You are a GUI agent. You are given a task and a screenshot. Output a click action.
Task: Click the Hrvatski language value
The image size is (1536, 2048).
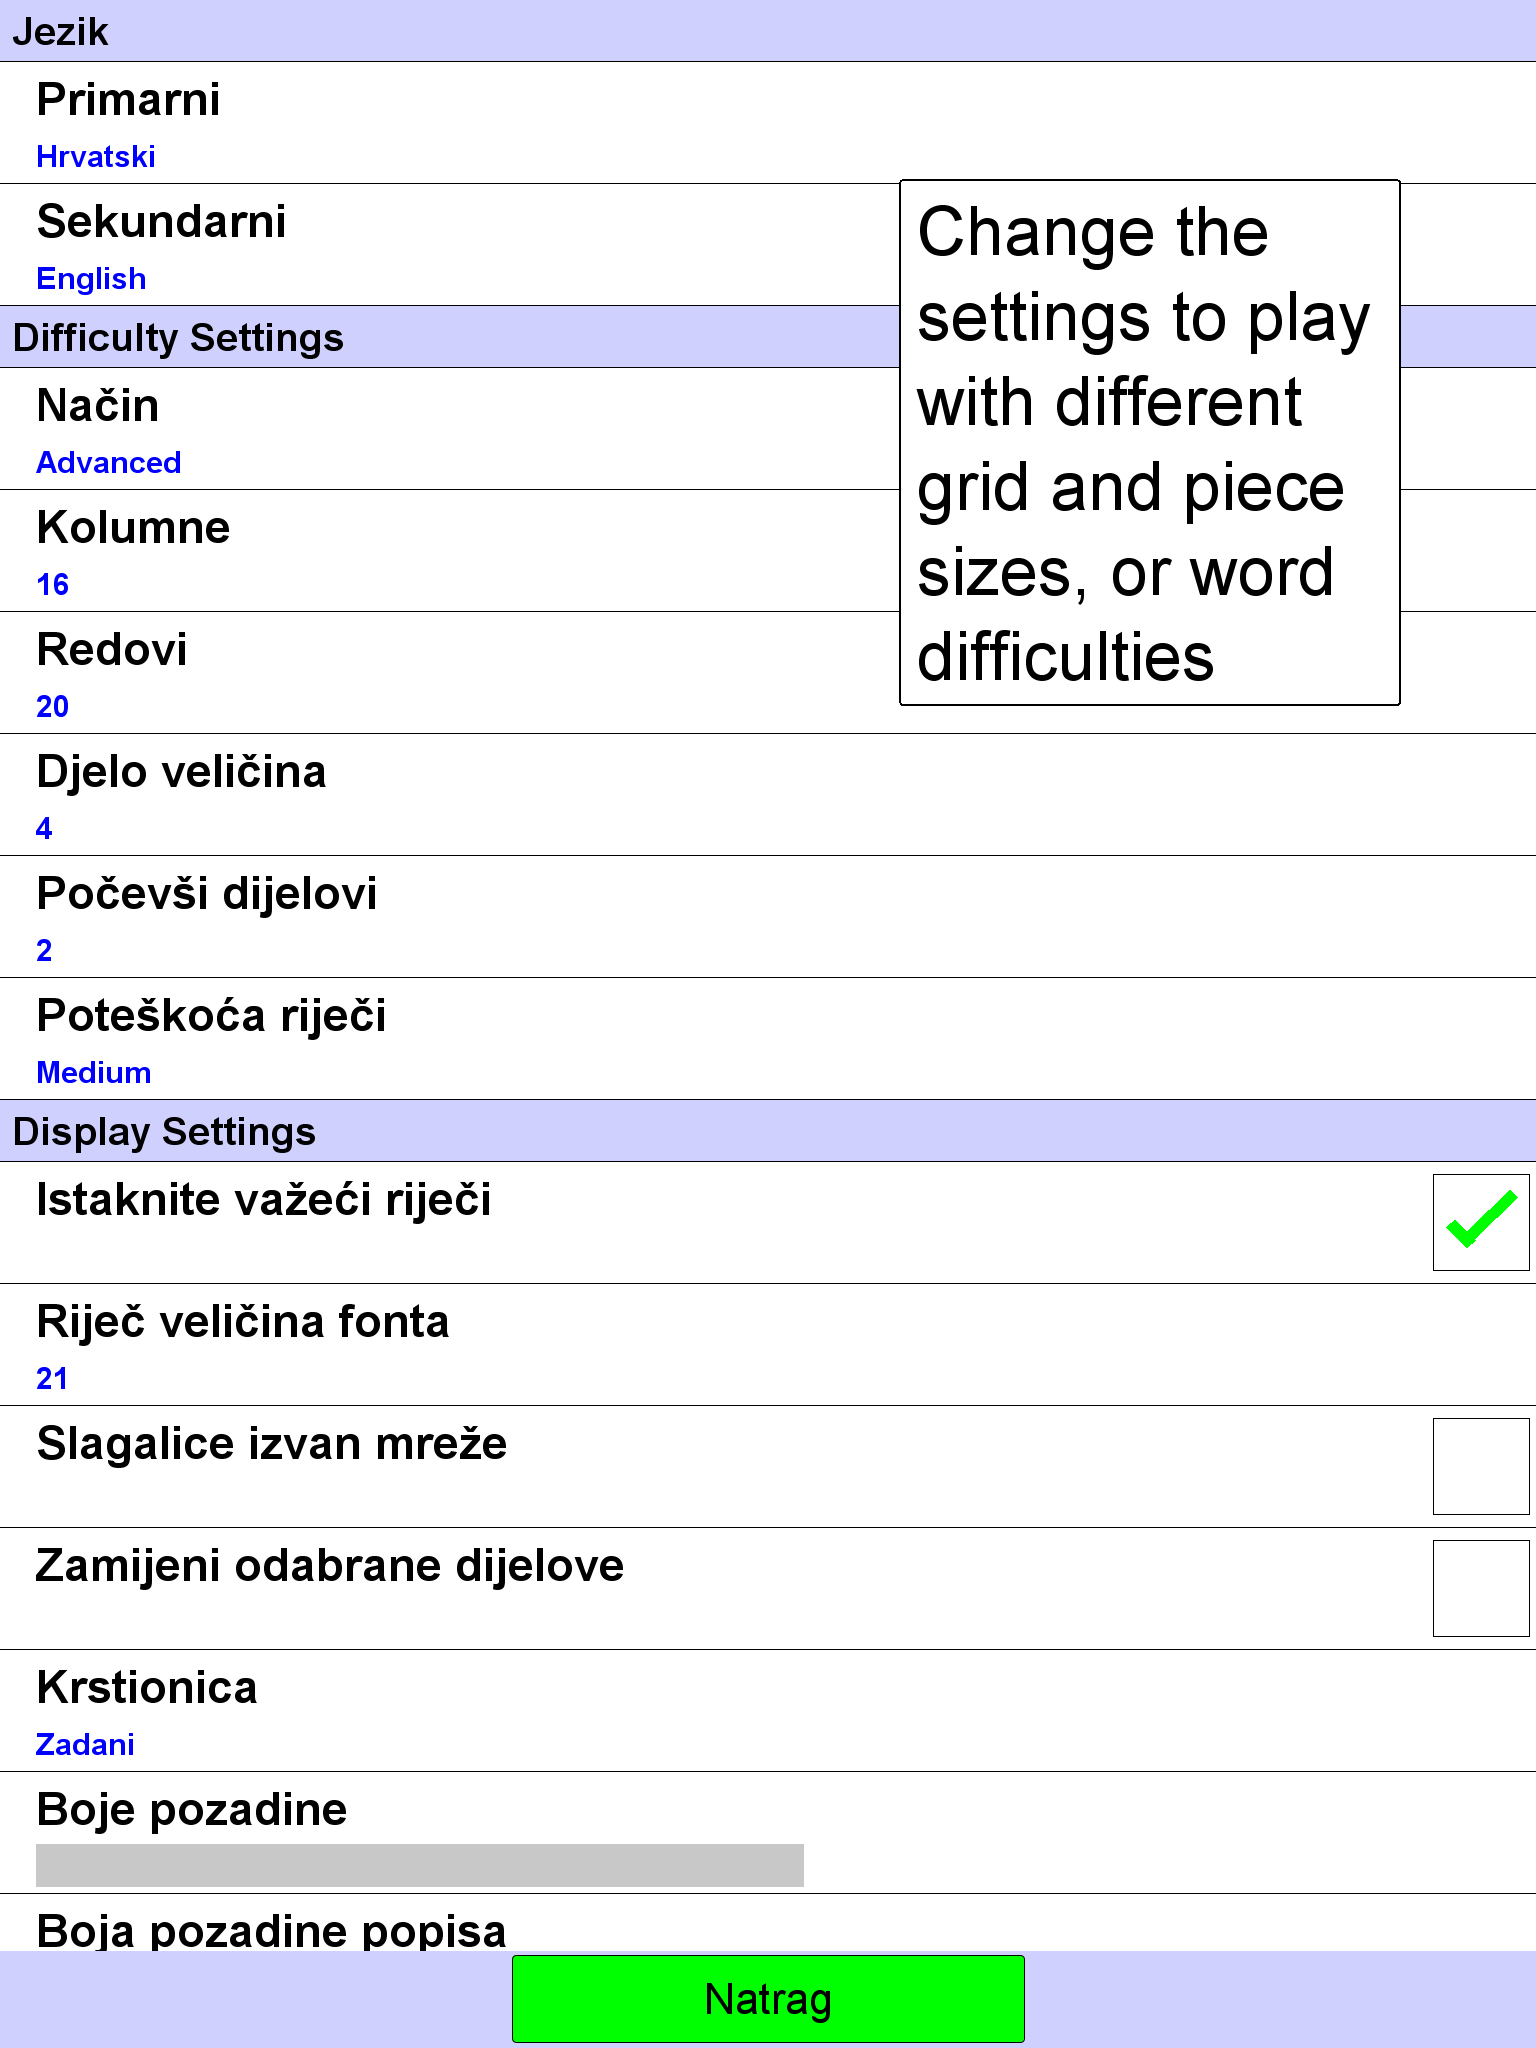(x=96, y=157)
